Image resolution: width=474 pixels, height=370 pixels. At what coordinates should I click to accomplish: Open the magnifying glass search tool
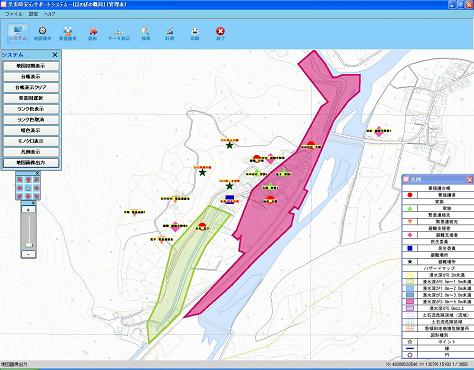(x=145, y=33)
